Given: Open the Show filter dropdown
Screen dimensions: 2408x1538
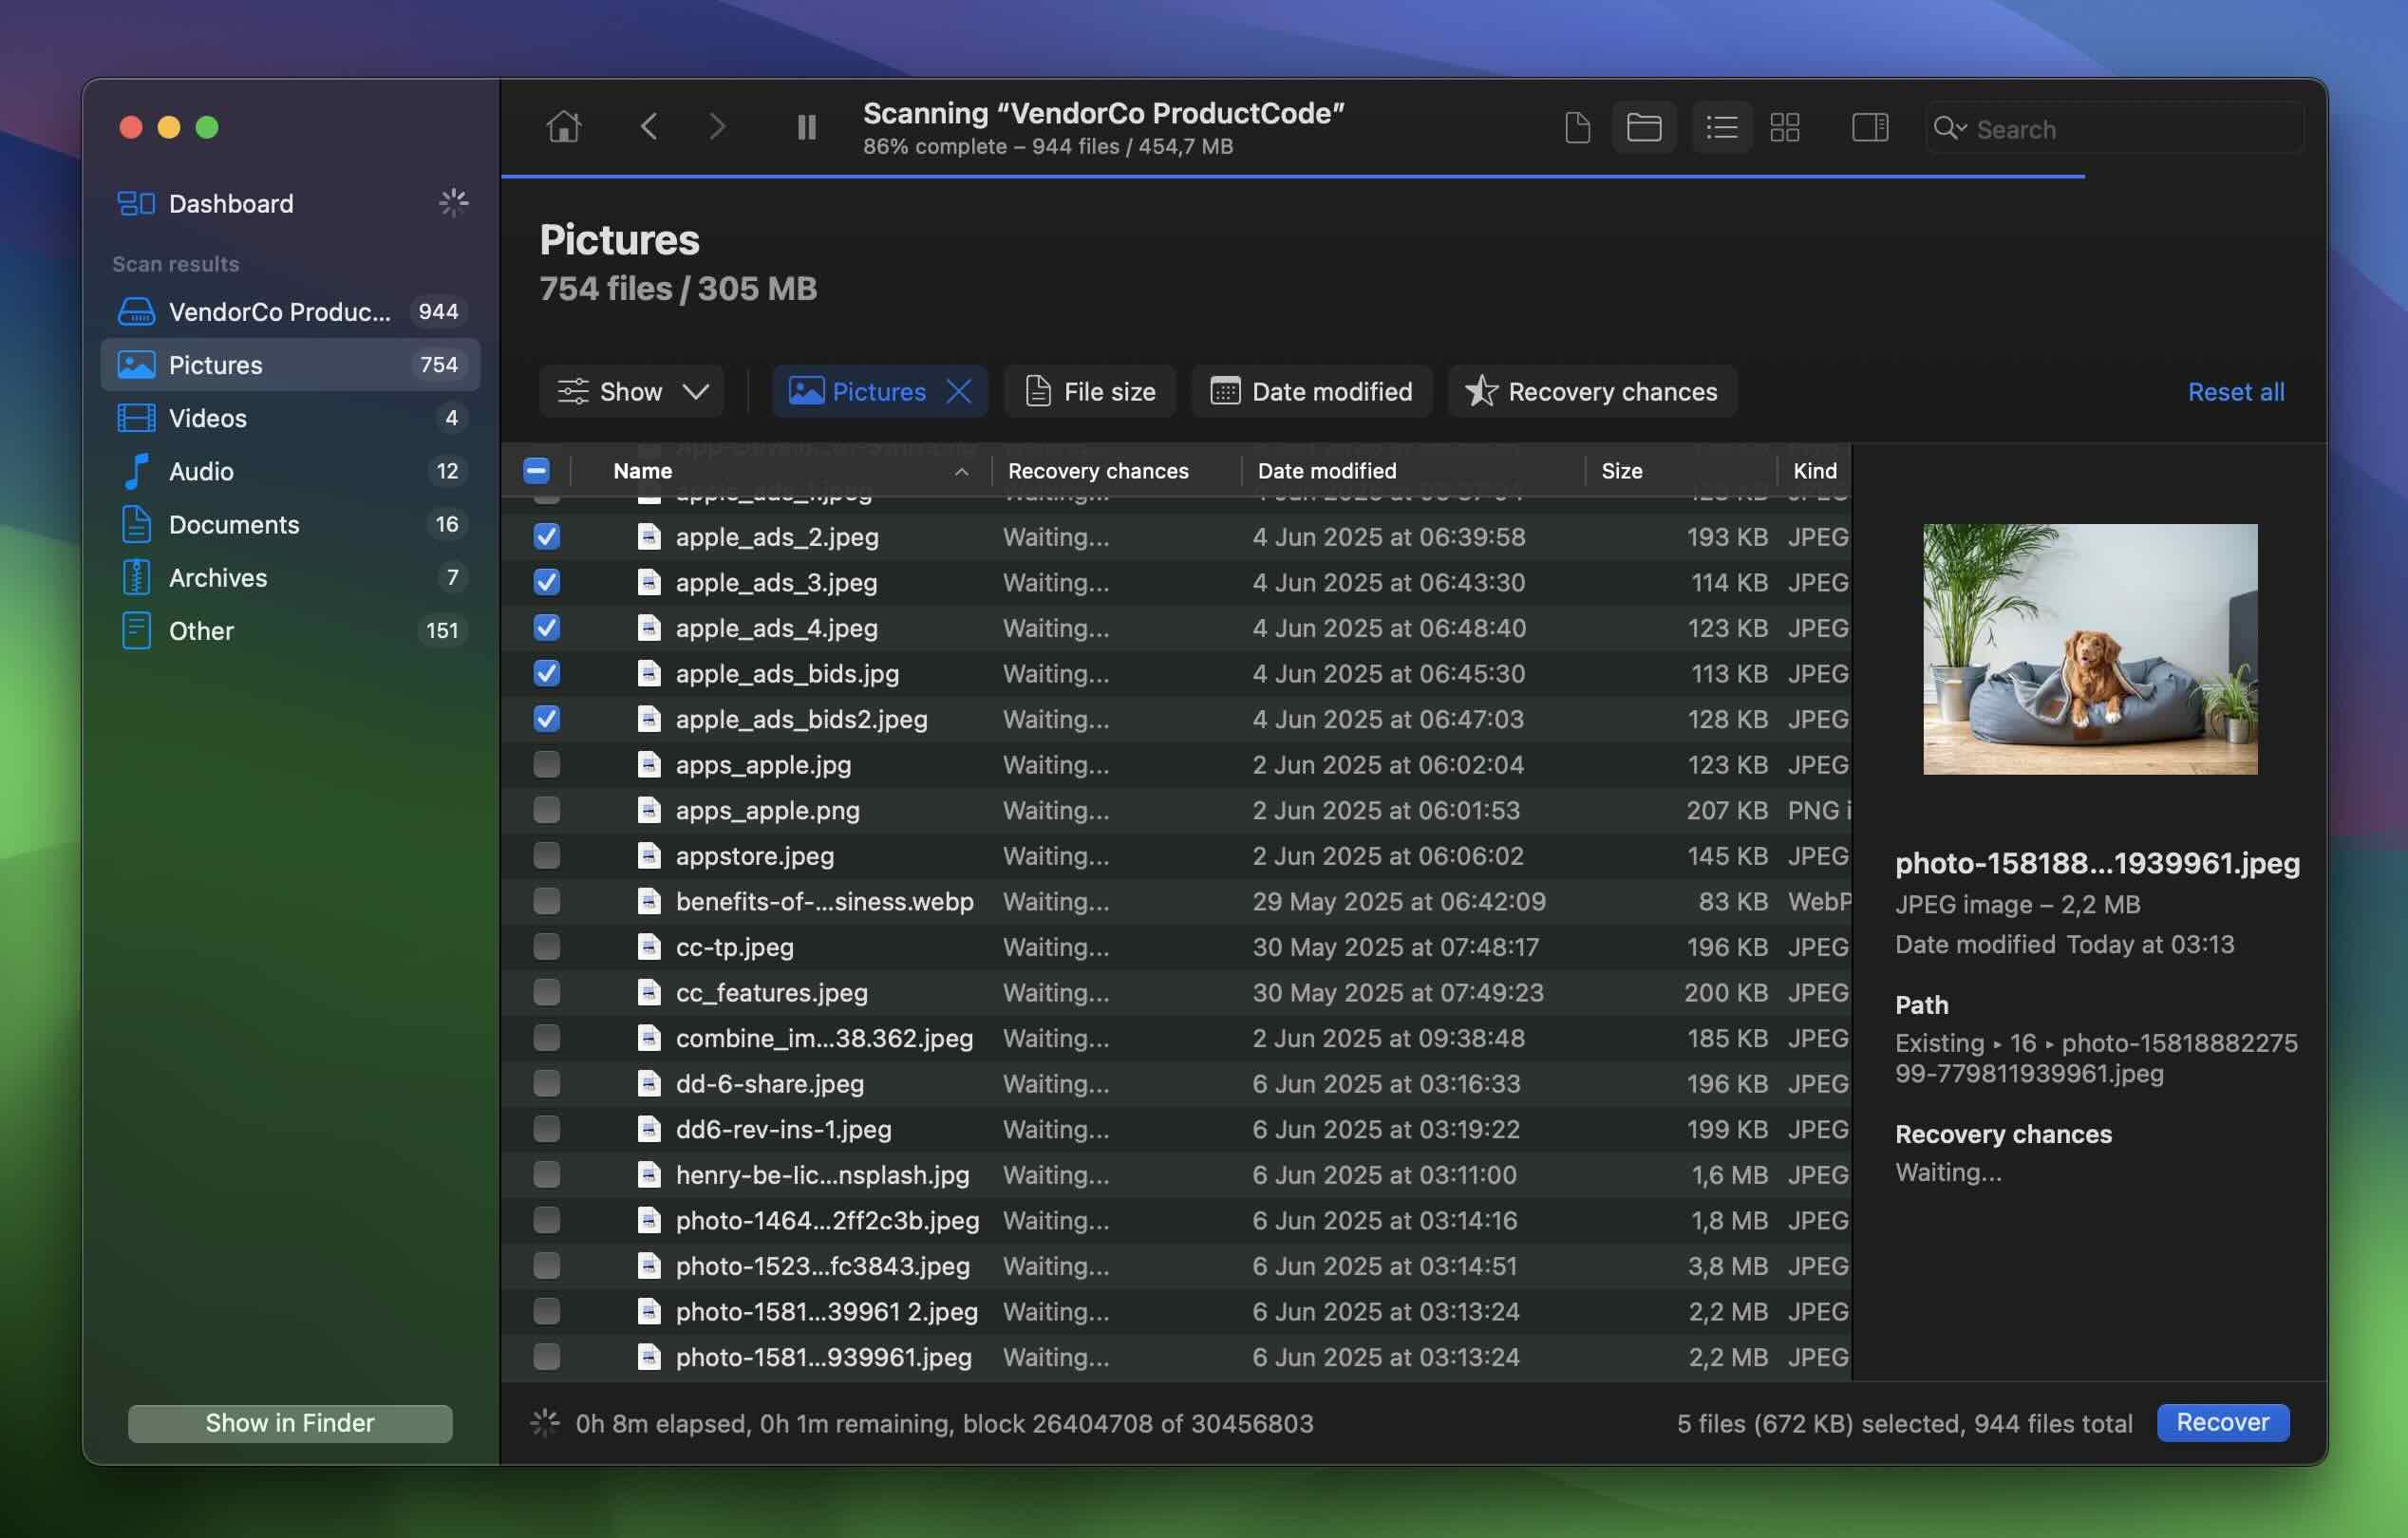Looking at the screenshot, I should [632, 391].
